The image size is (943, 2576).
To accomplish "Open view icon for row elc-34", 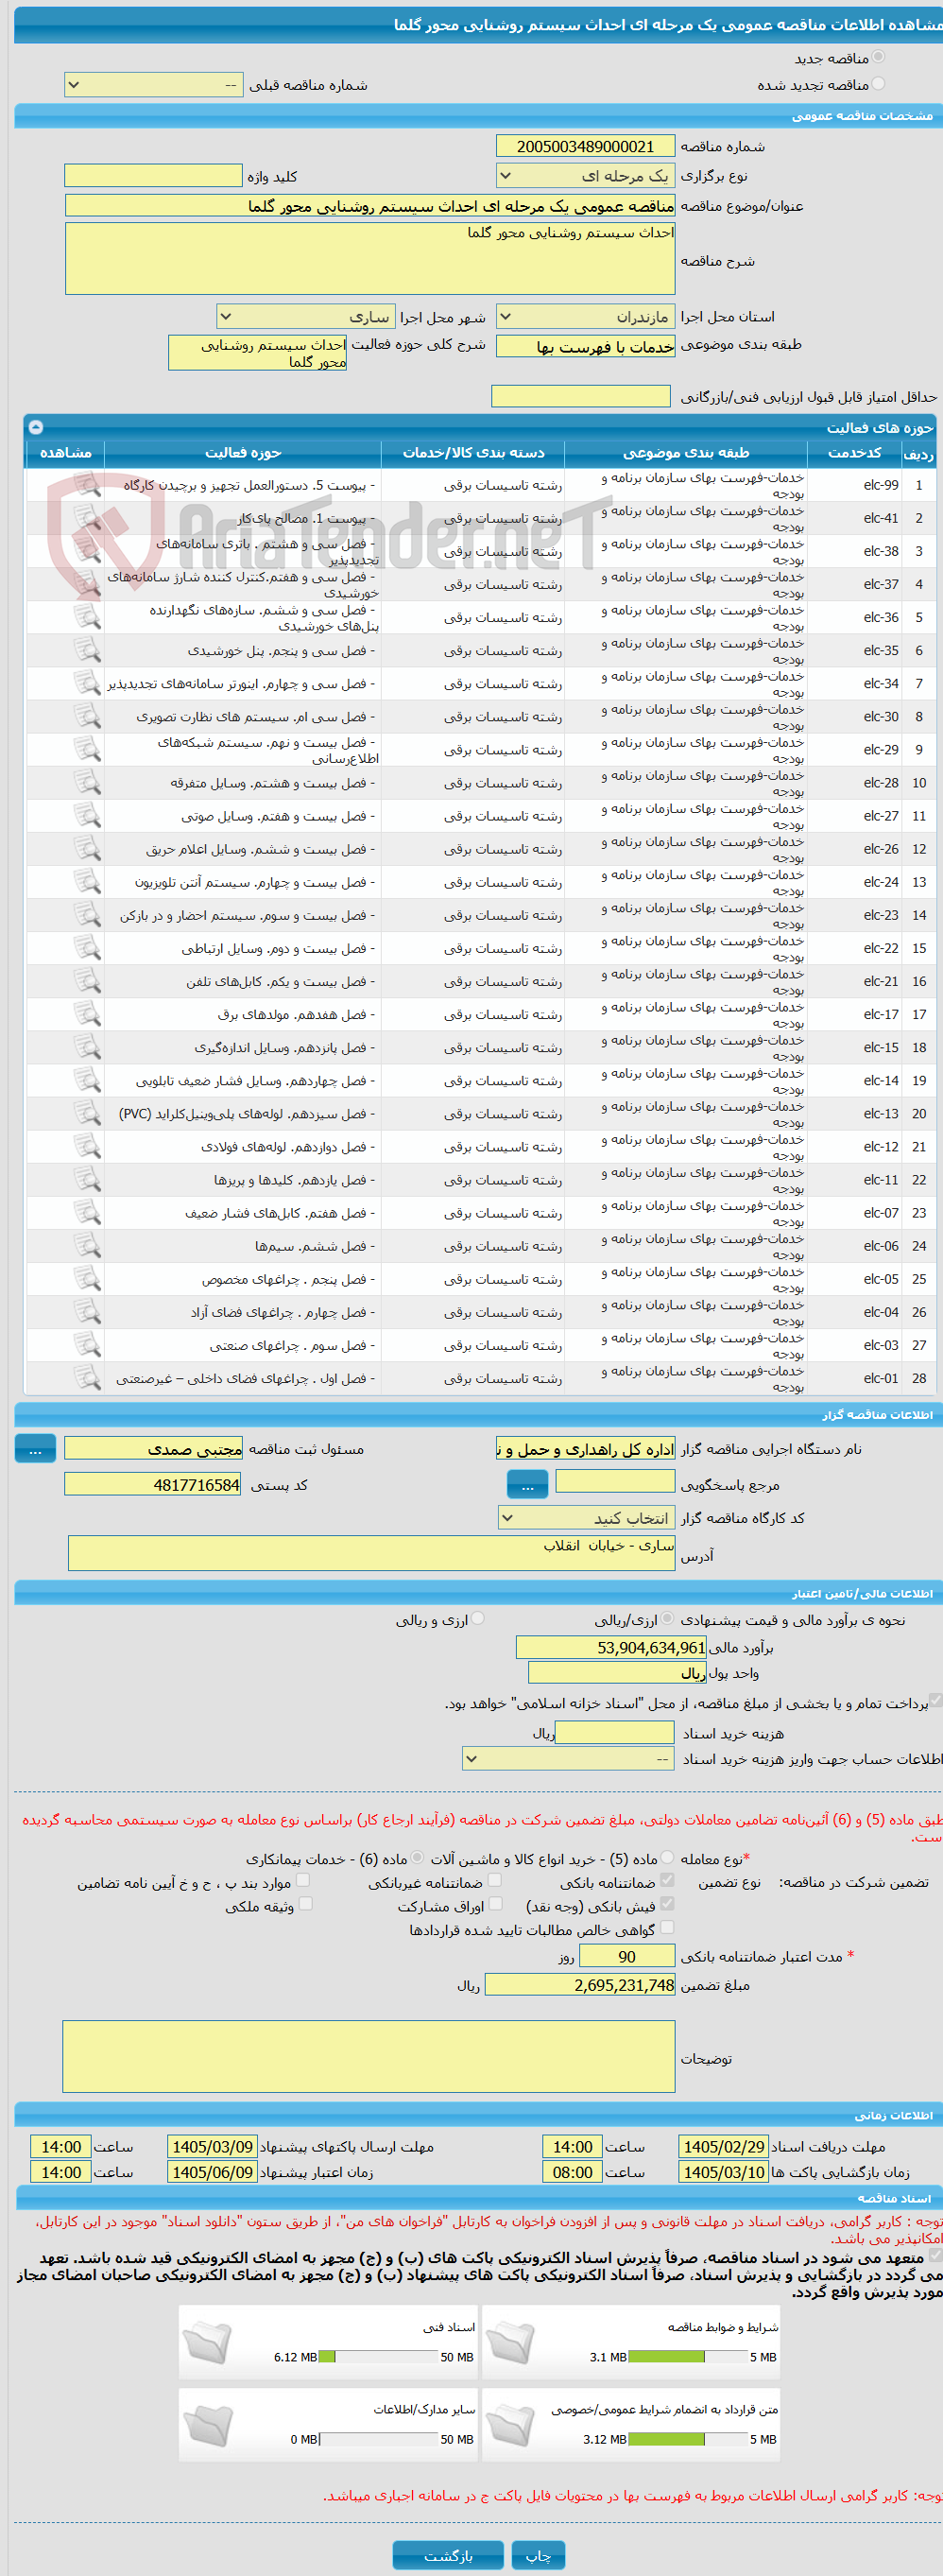I will point(88,683).
